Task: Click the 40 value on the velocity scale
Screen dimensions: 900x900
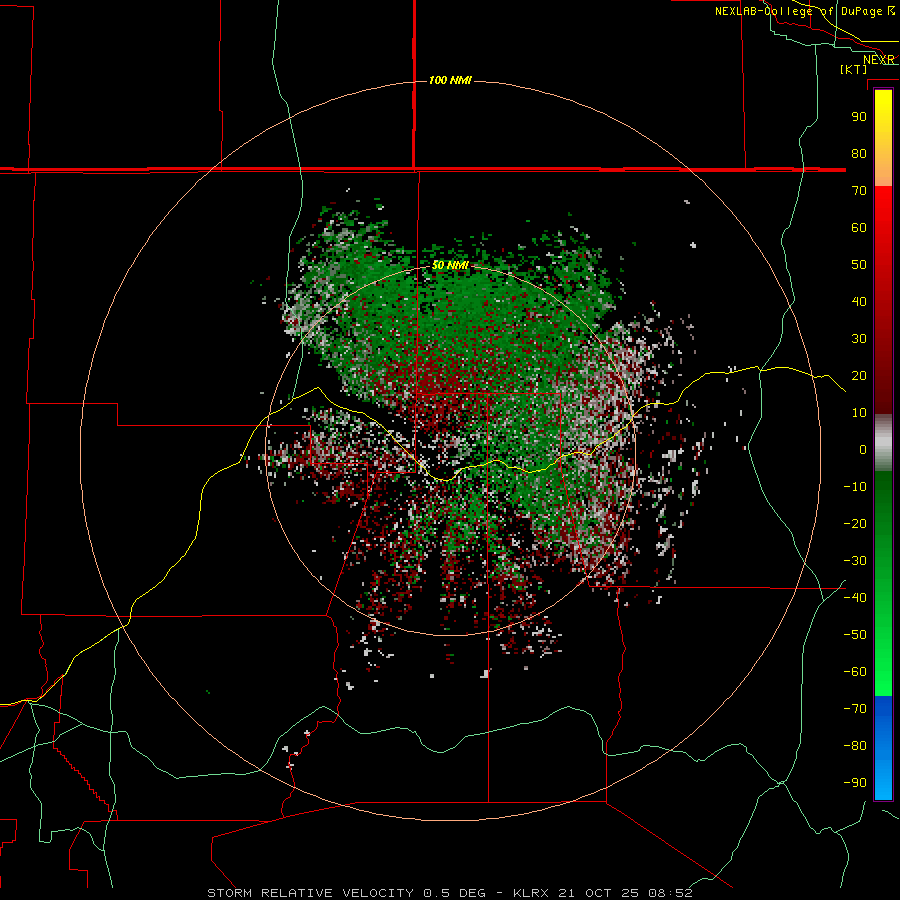Action: click(x=859, y=301)
